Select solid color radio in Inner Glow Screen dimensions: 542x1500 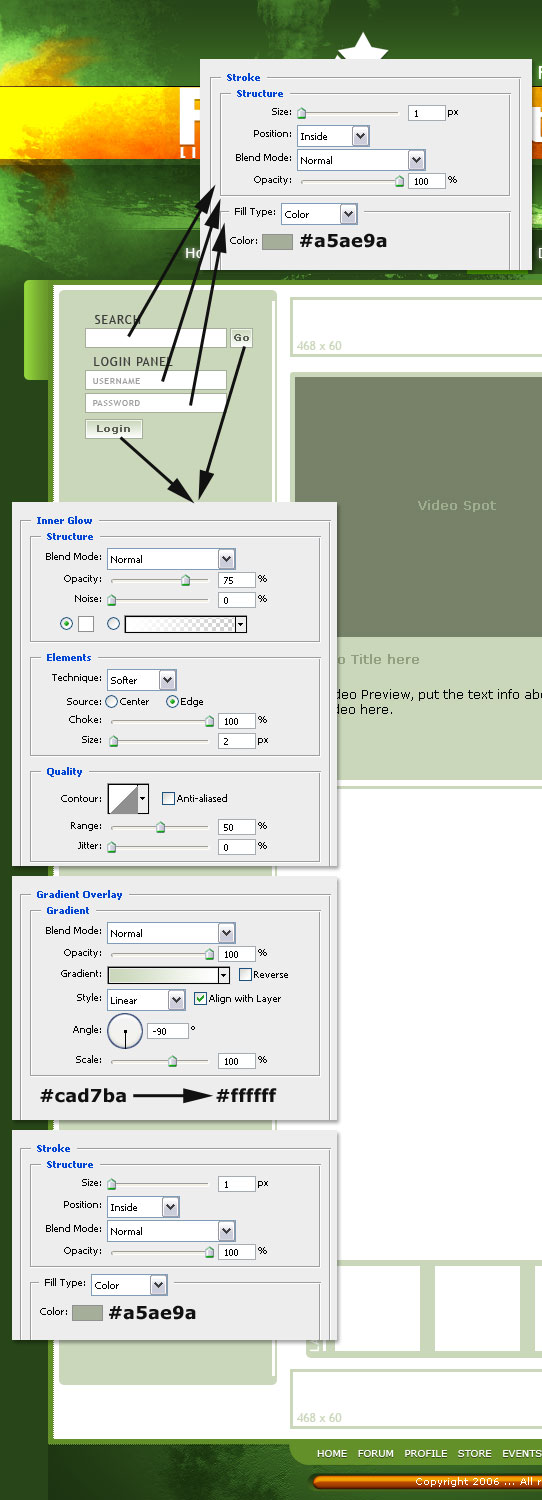point(67,623)
